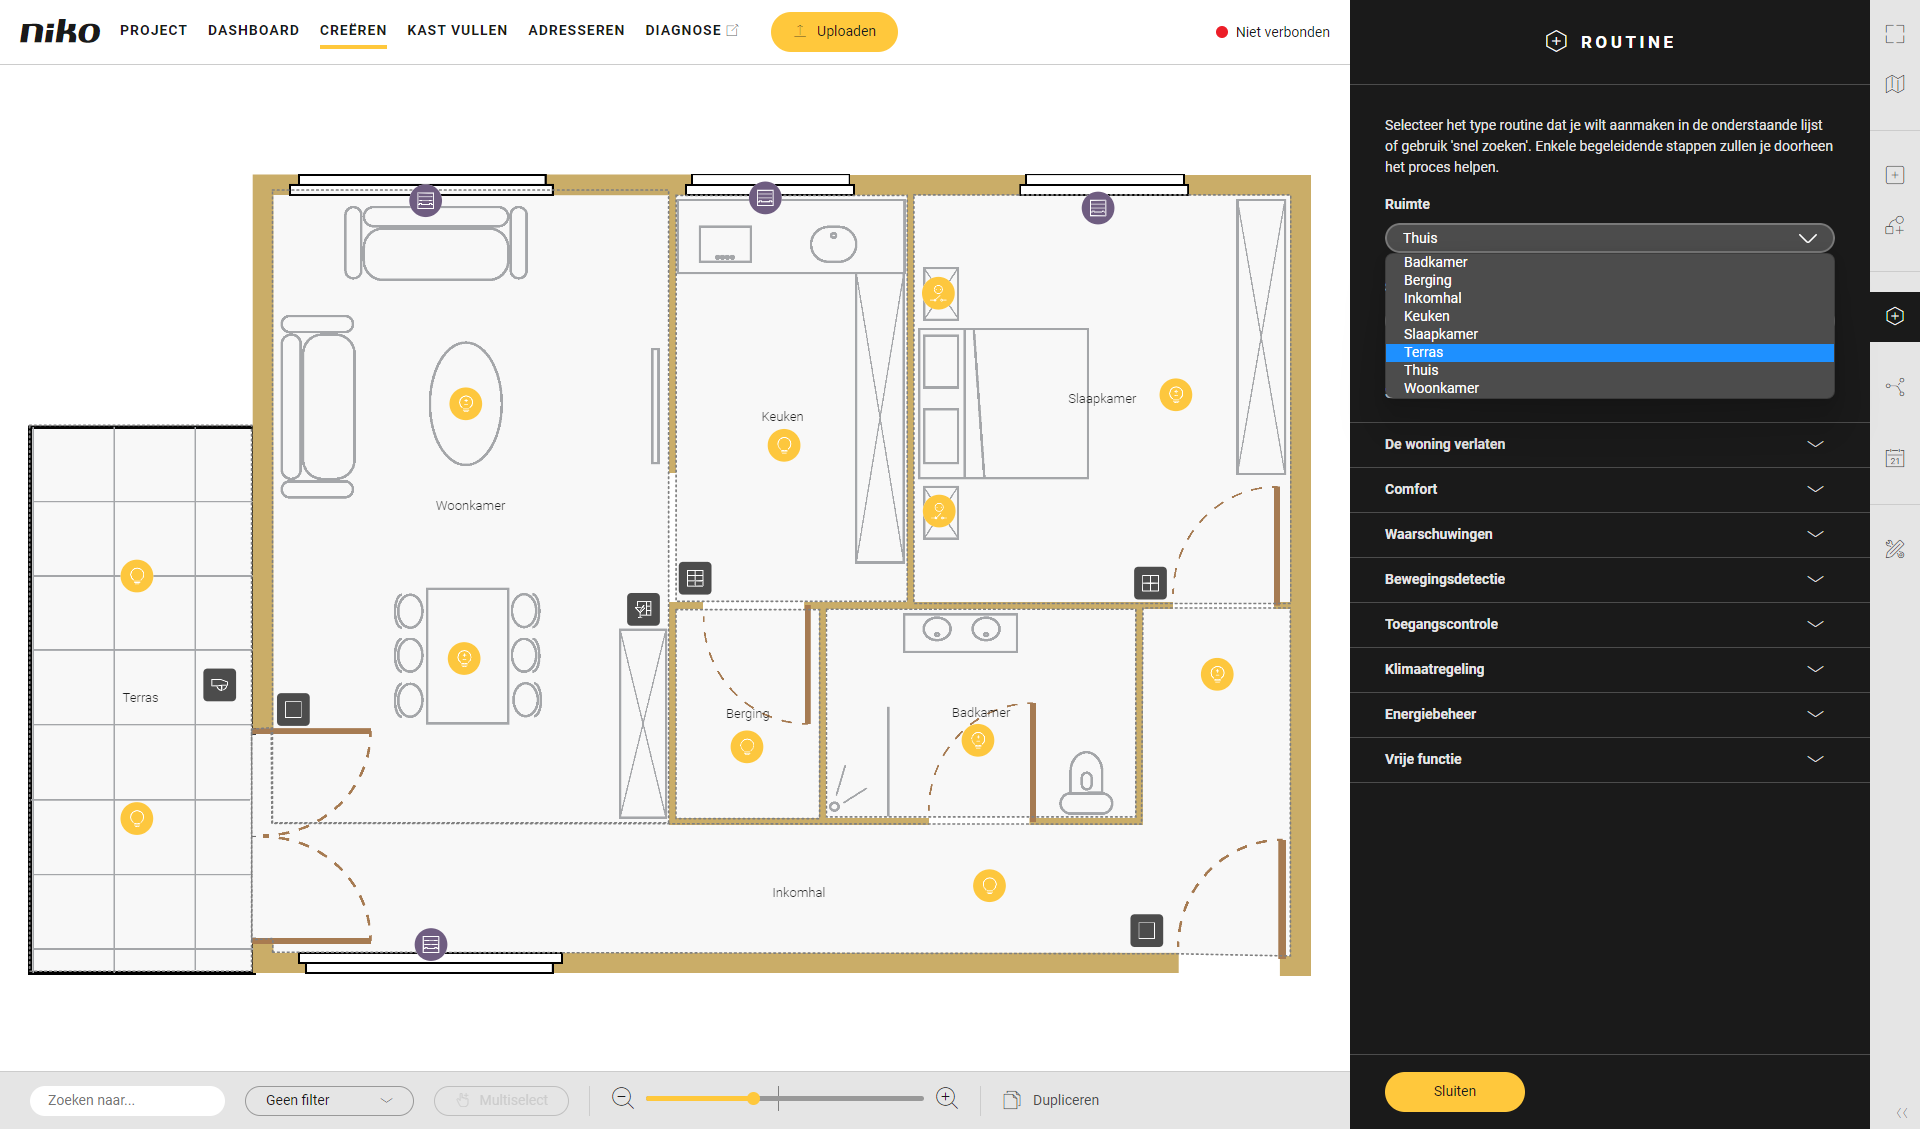Click the Niet verbonden status indicator
The width and height of the screenshot is (1920, 1129).
tap(1272, 32)
